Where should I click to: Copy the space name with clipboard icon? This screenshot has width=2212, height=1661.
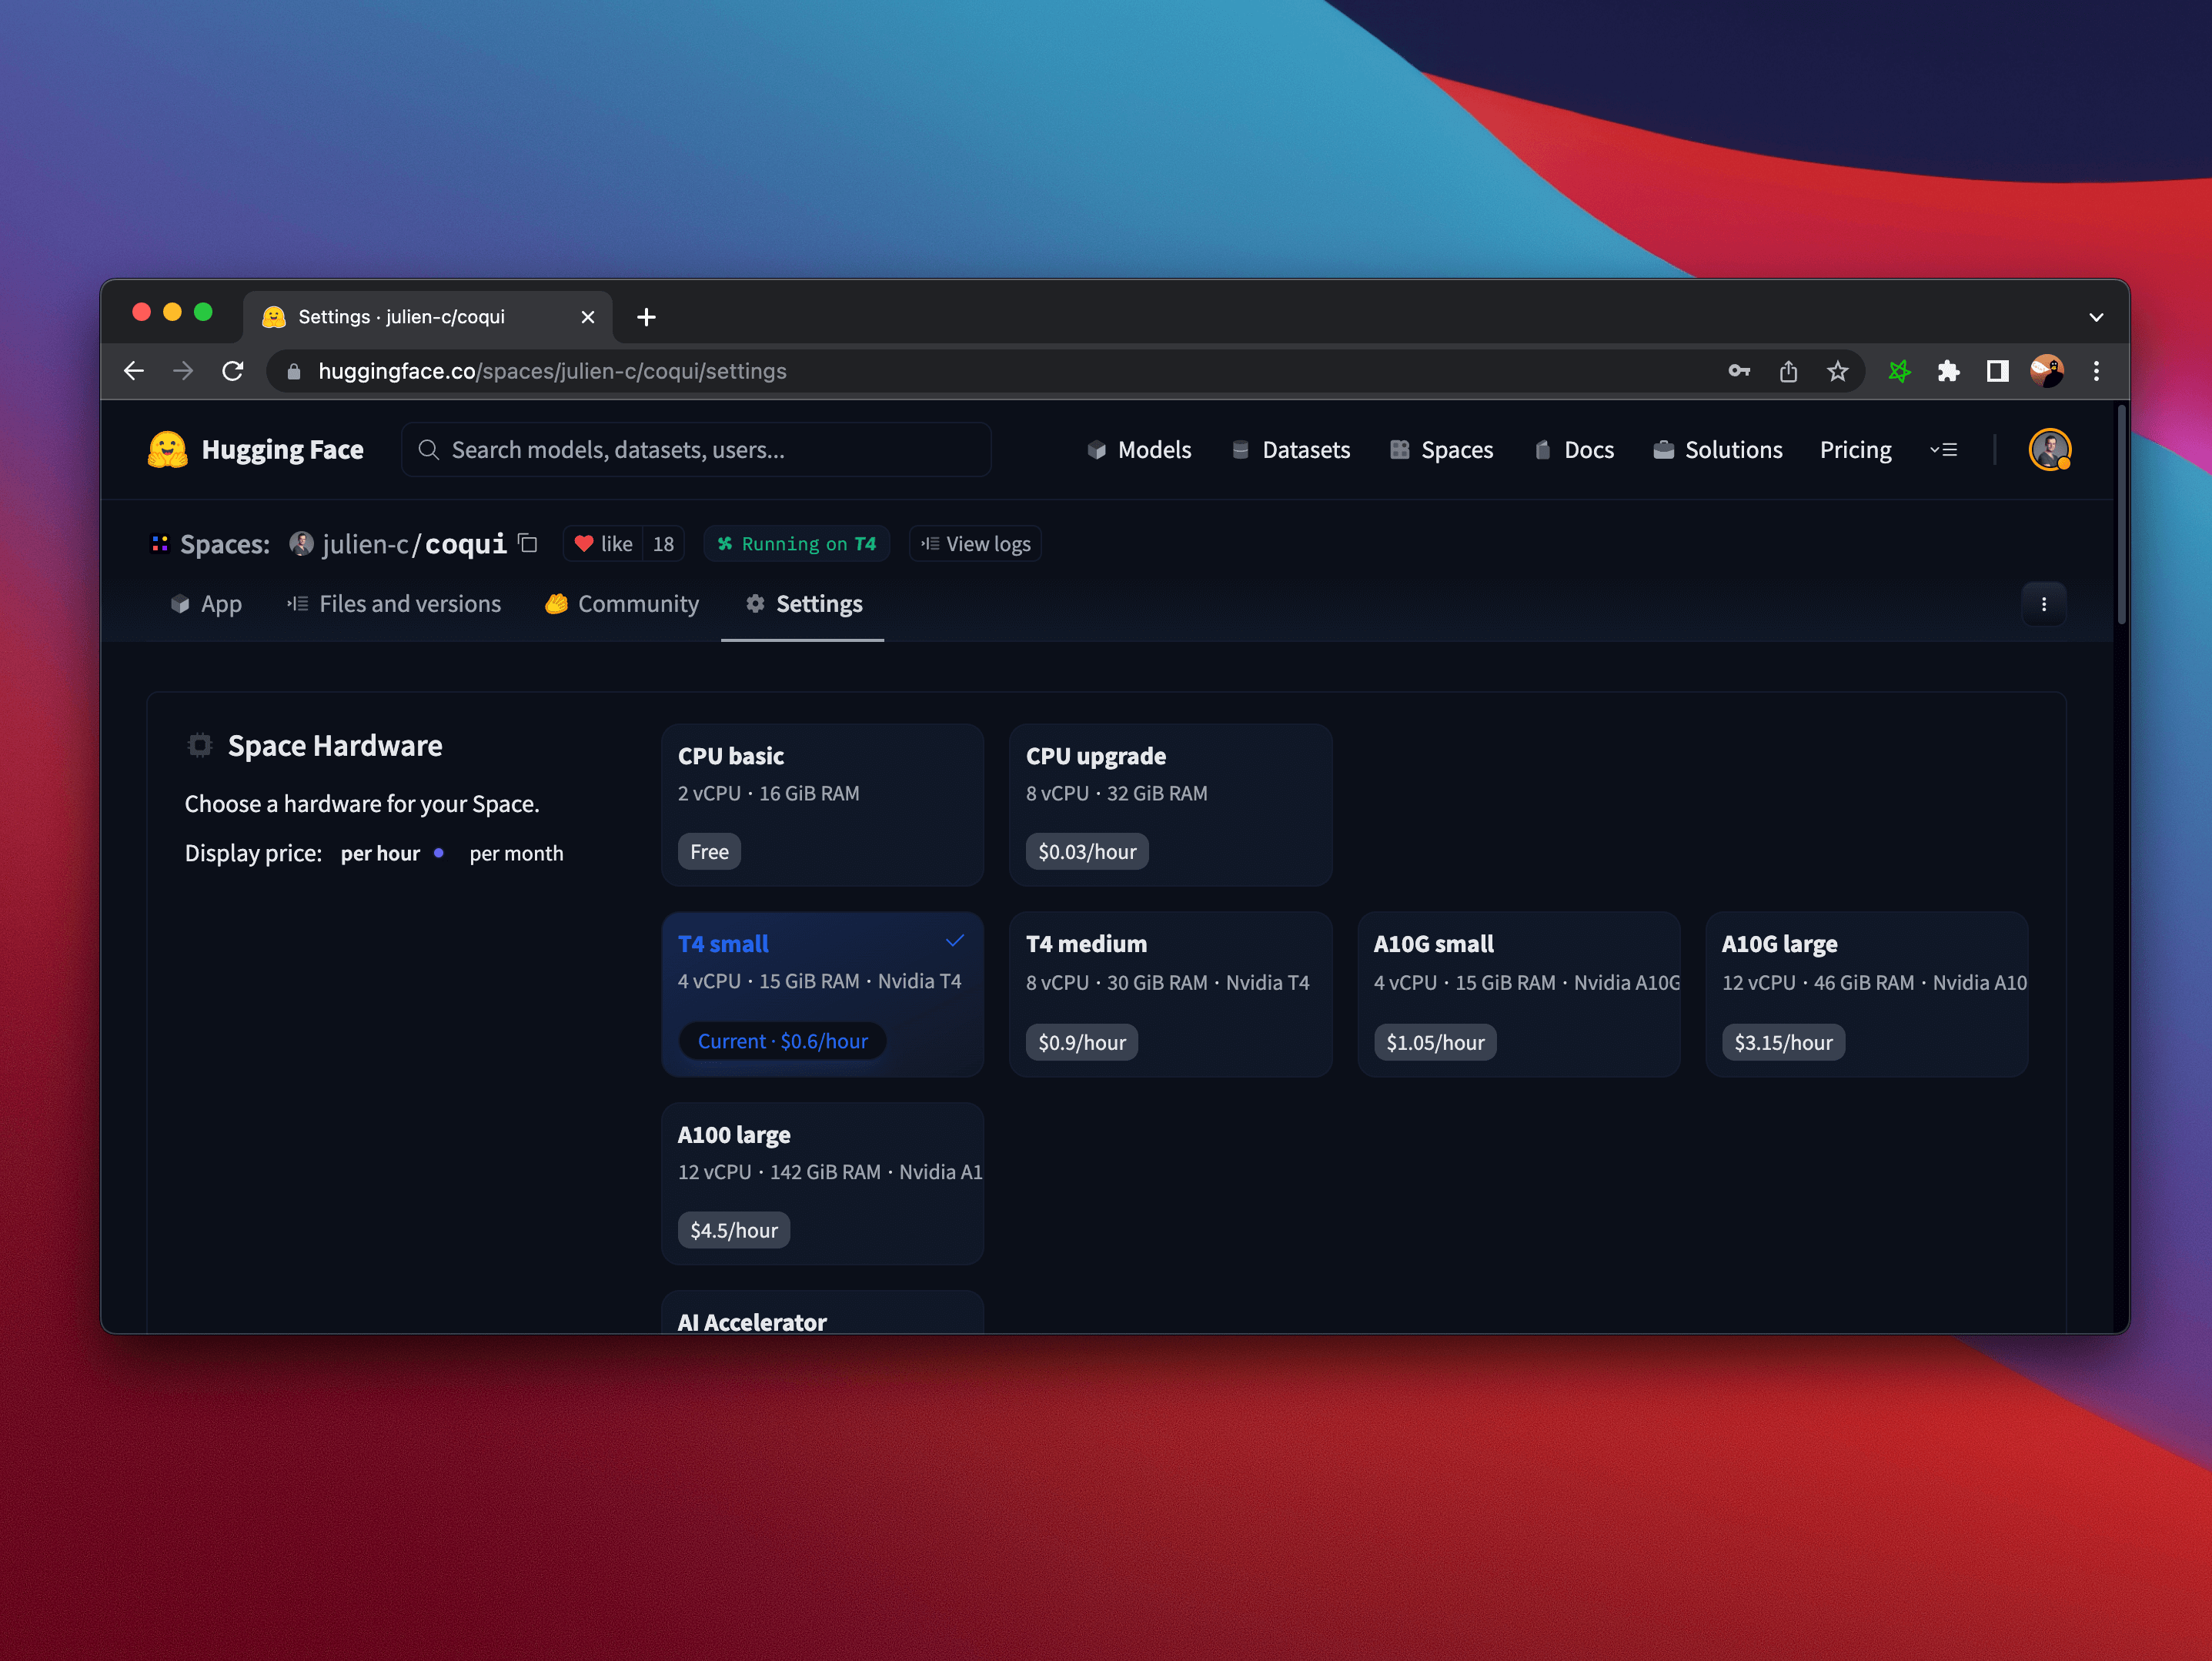(x=528, y=543)
